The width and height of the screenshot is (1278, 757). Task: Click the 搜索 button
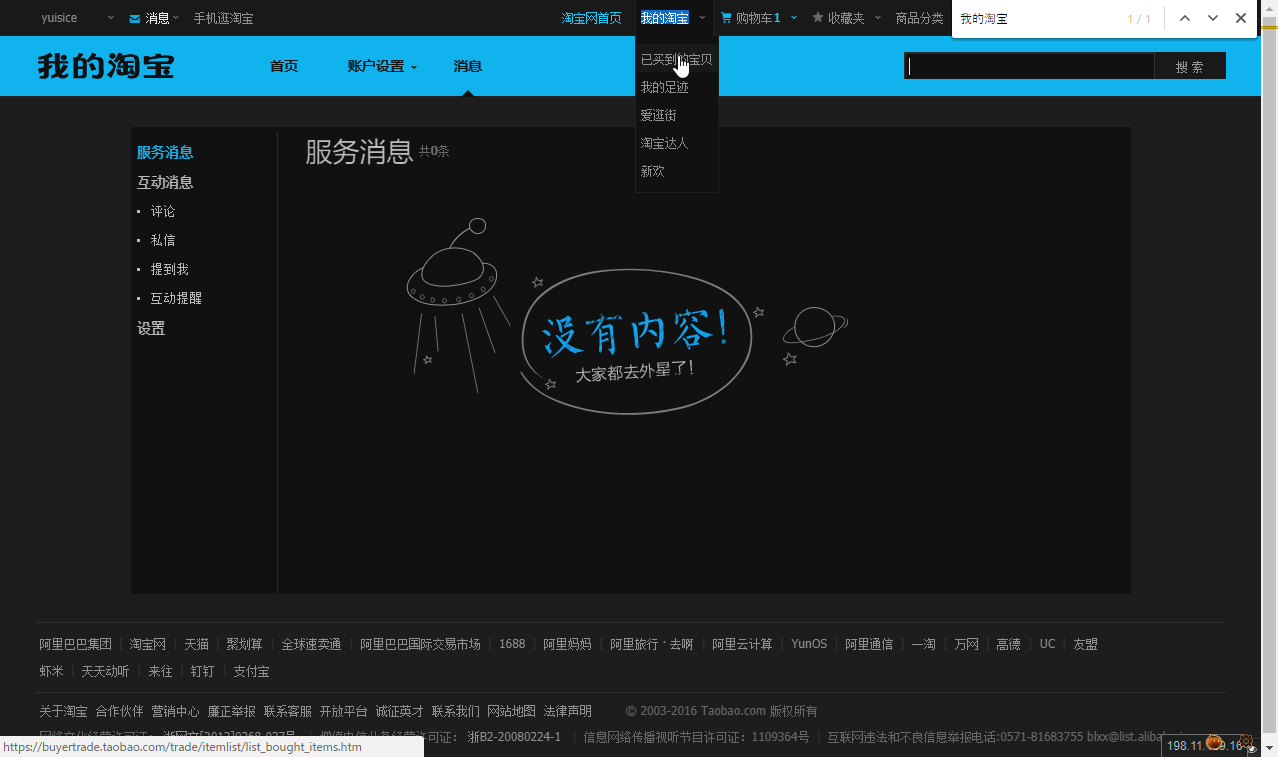pos(1190,66)
